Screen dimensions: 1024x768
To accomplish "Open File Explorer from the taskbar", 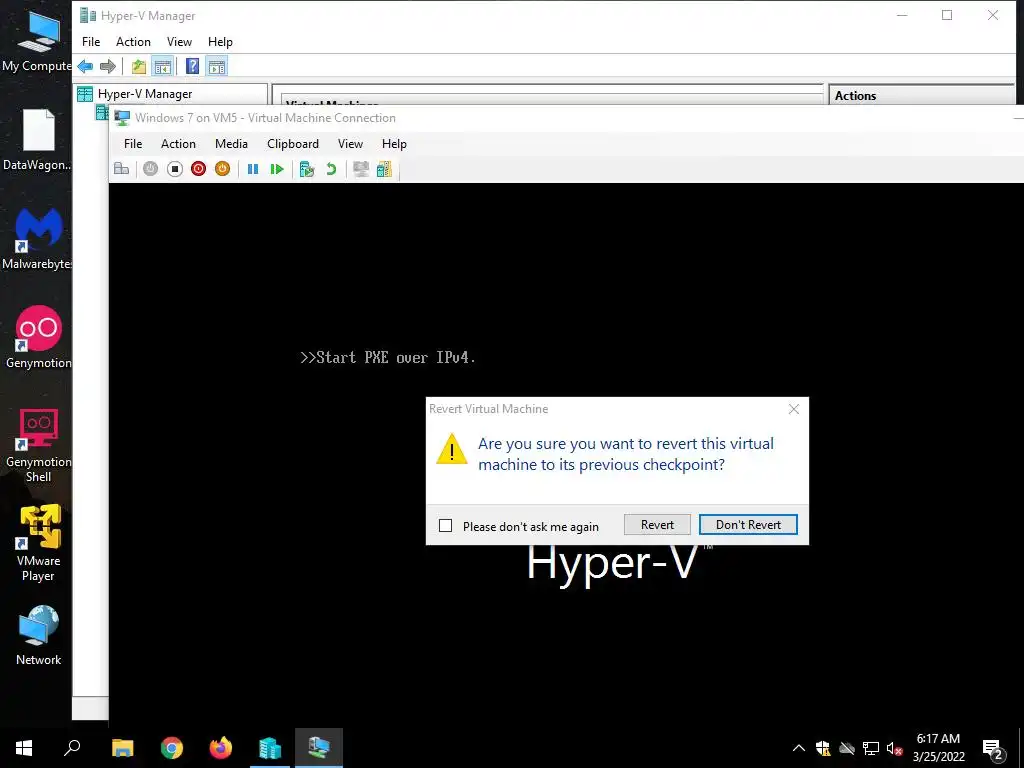I will 123,748.
